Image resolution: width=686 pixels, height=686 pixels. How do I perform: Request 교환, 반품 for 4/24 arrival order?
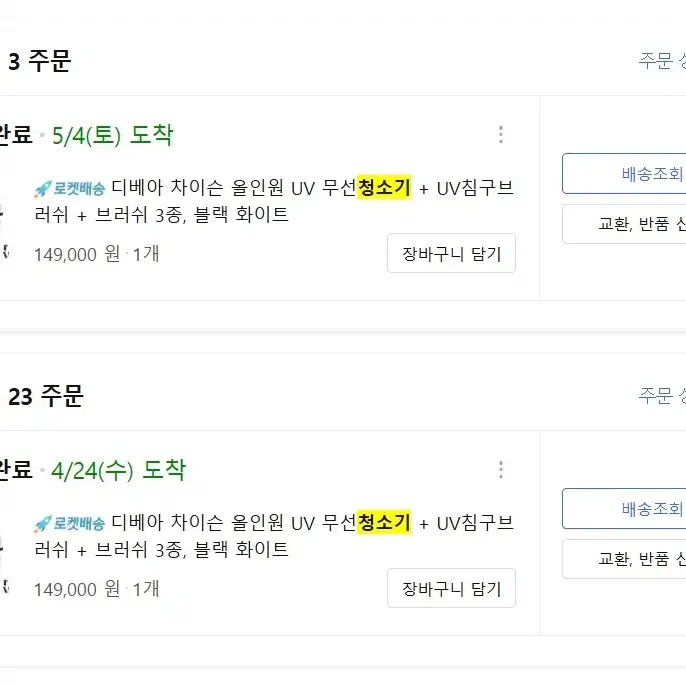pos(624,559)
